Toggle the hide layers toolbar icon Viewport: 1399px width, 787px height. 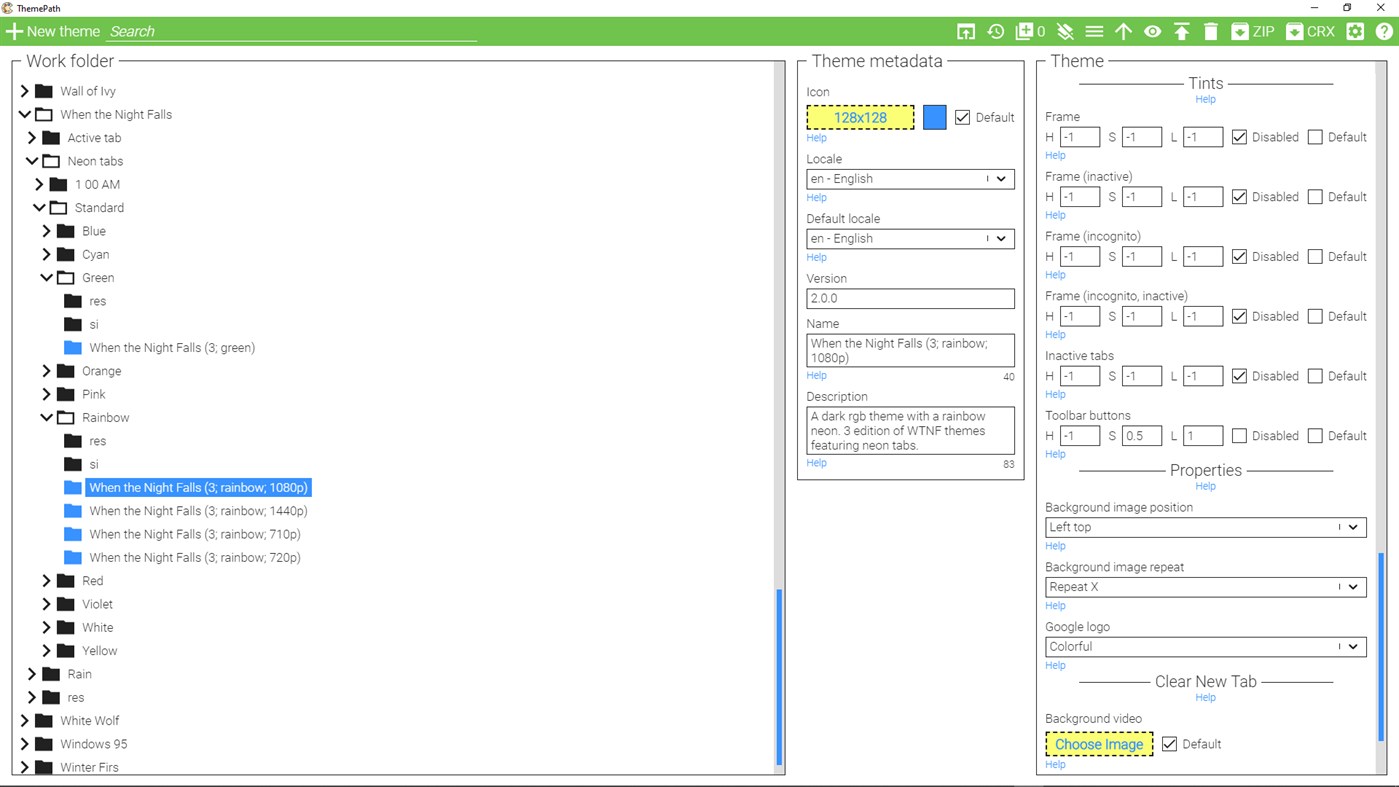pyautogui.click(x=1064, y=31)
